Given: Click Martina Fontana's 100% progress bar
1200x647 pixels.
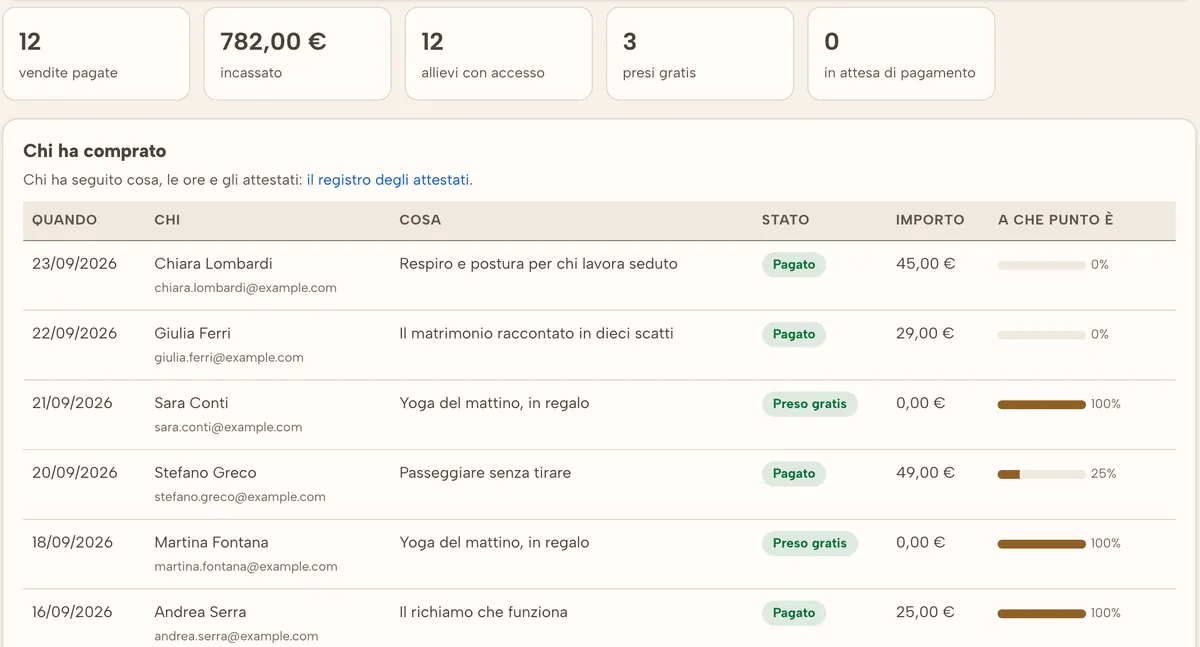Looking at the screenshot, I should [x=1042, y=544].
